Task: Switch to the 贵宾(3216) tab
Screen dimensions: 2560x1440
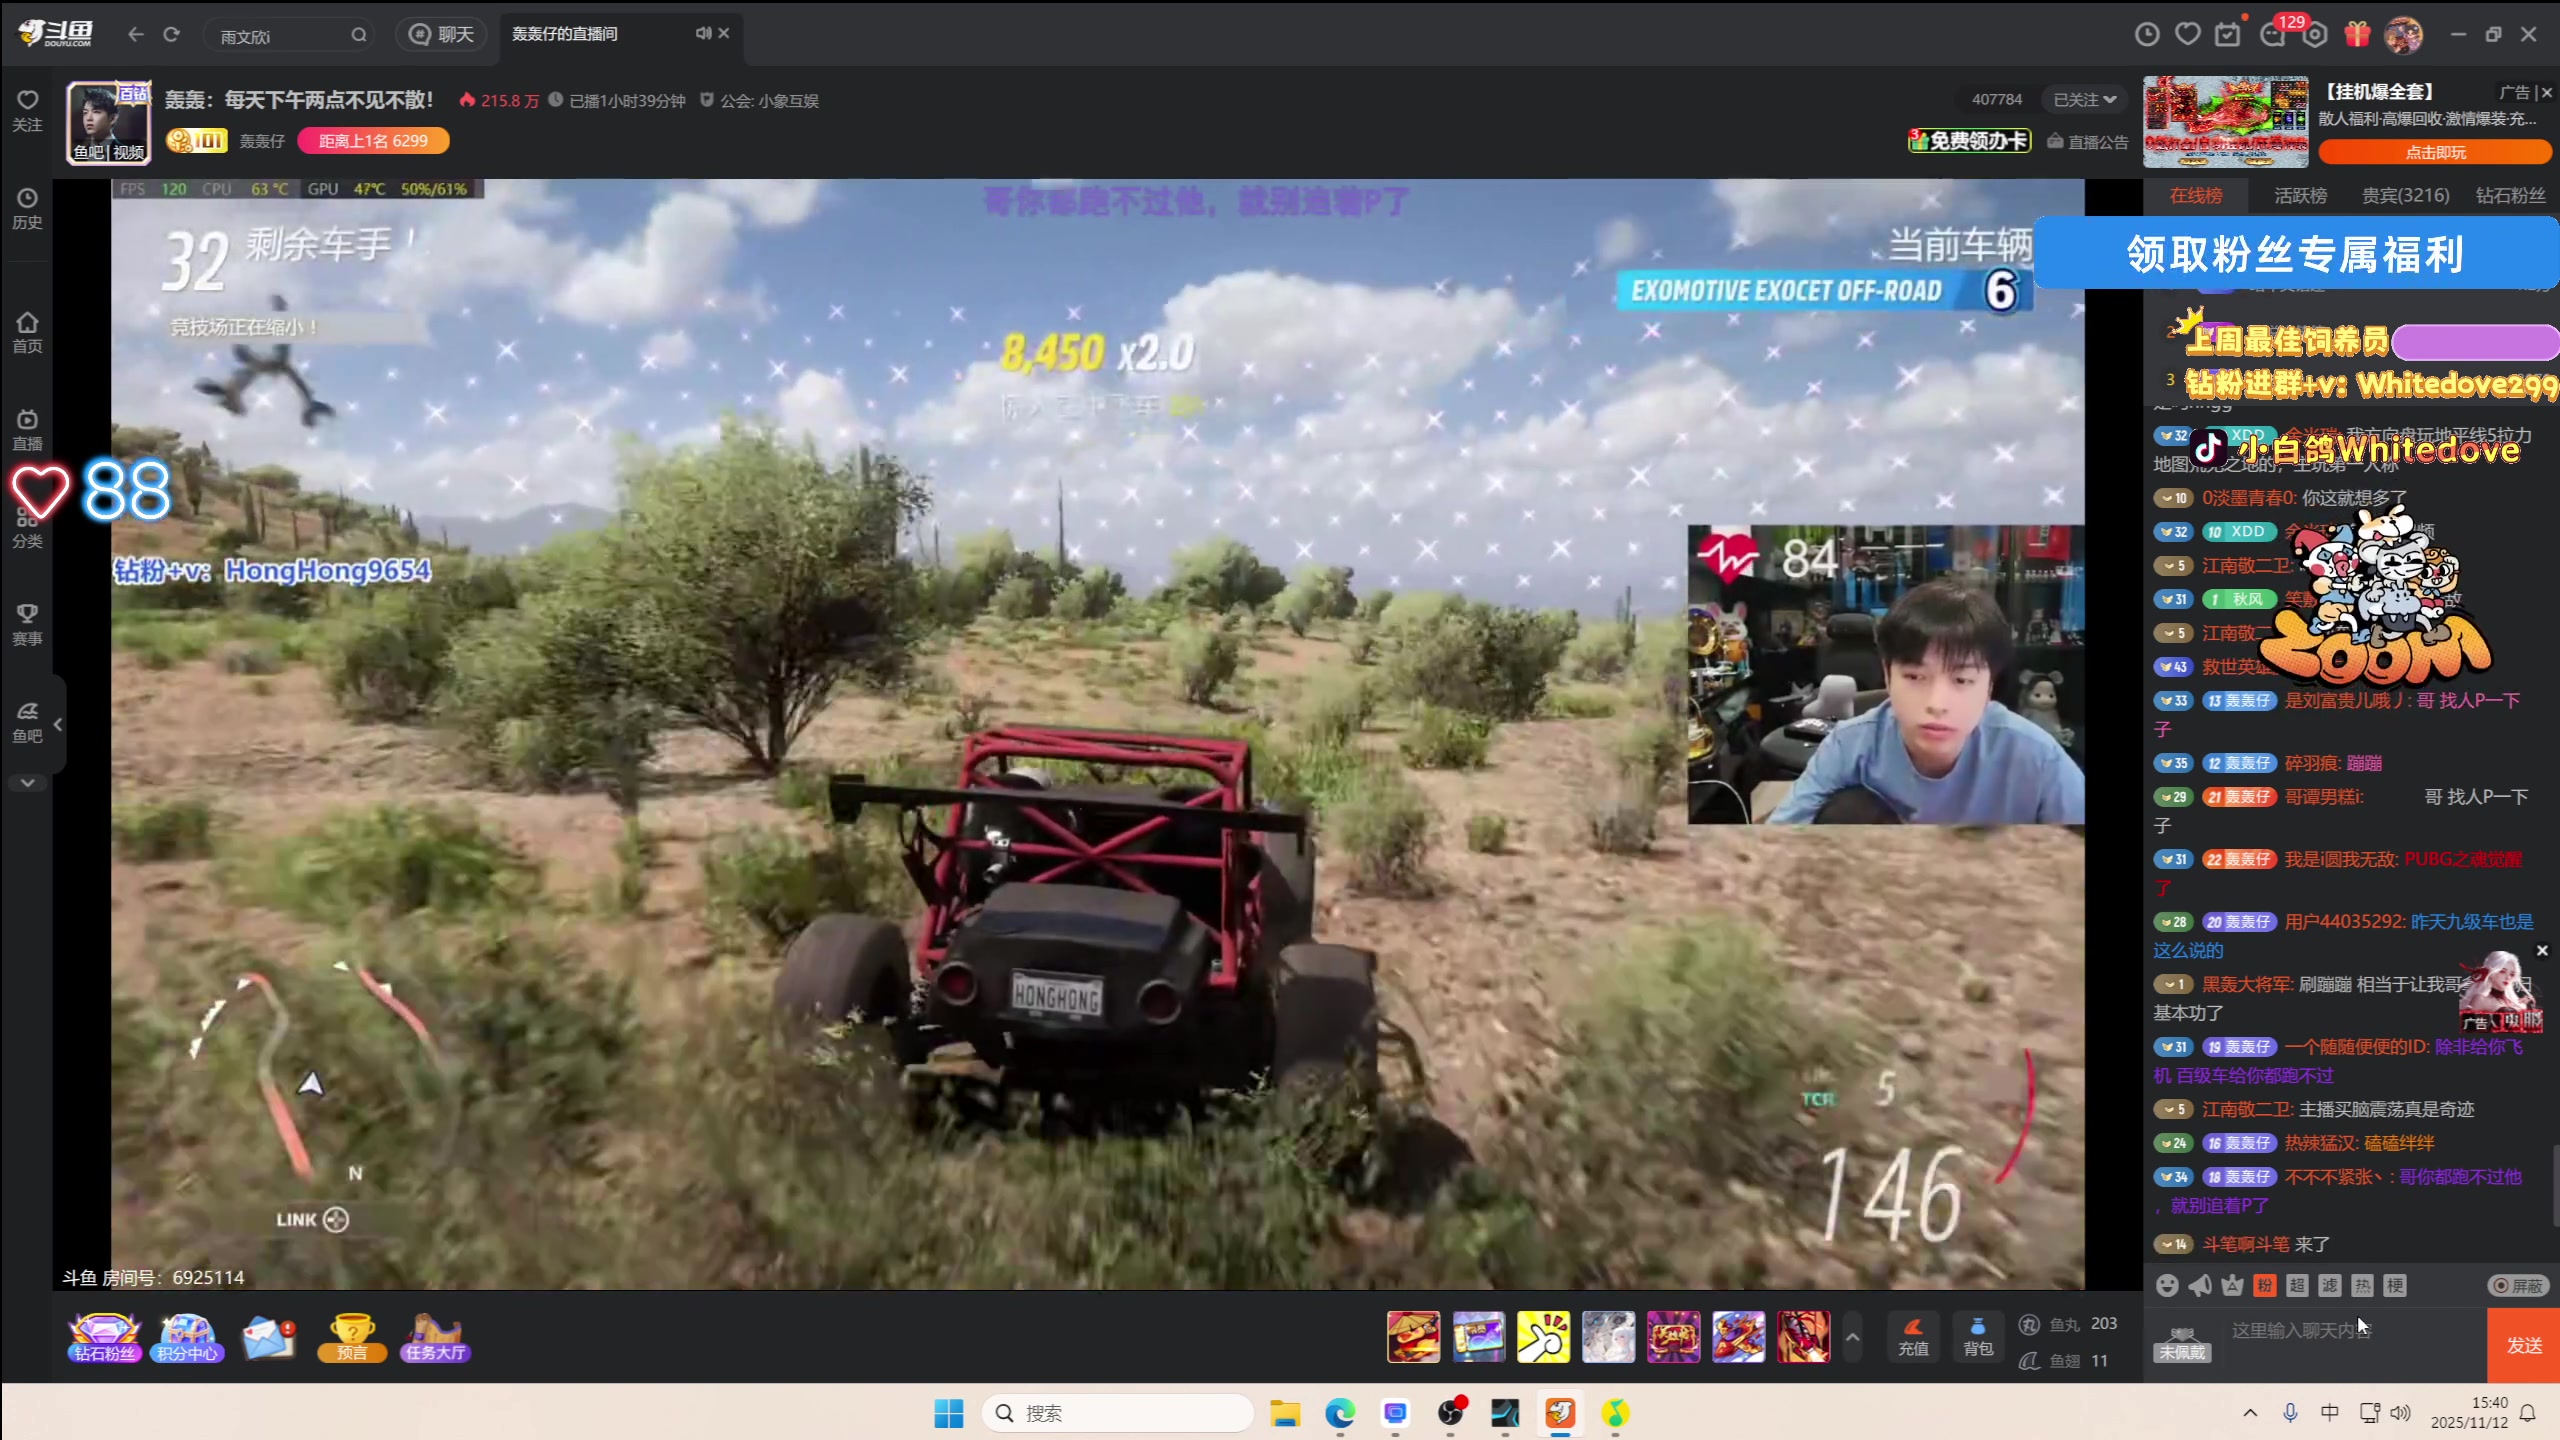Action: coord(2405,196)
